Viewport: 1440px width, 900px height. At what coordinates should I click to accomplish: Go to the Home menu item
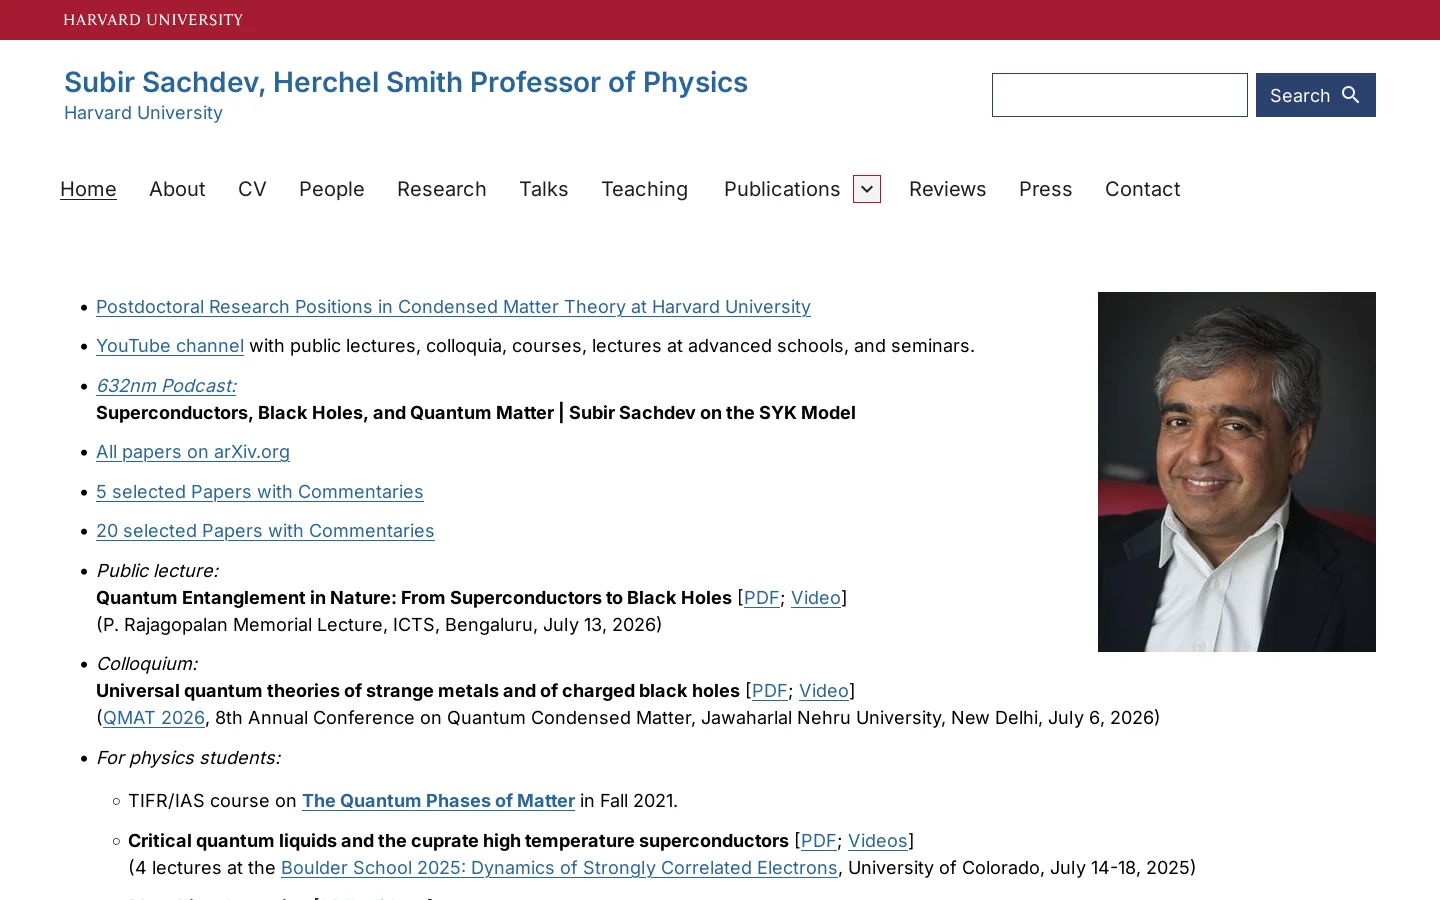point(88,189)
